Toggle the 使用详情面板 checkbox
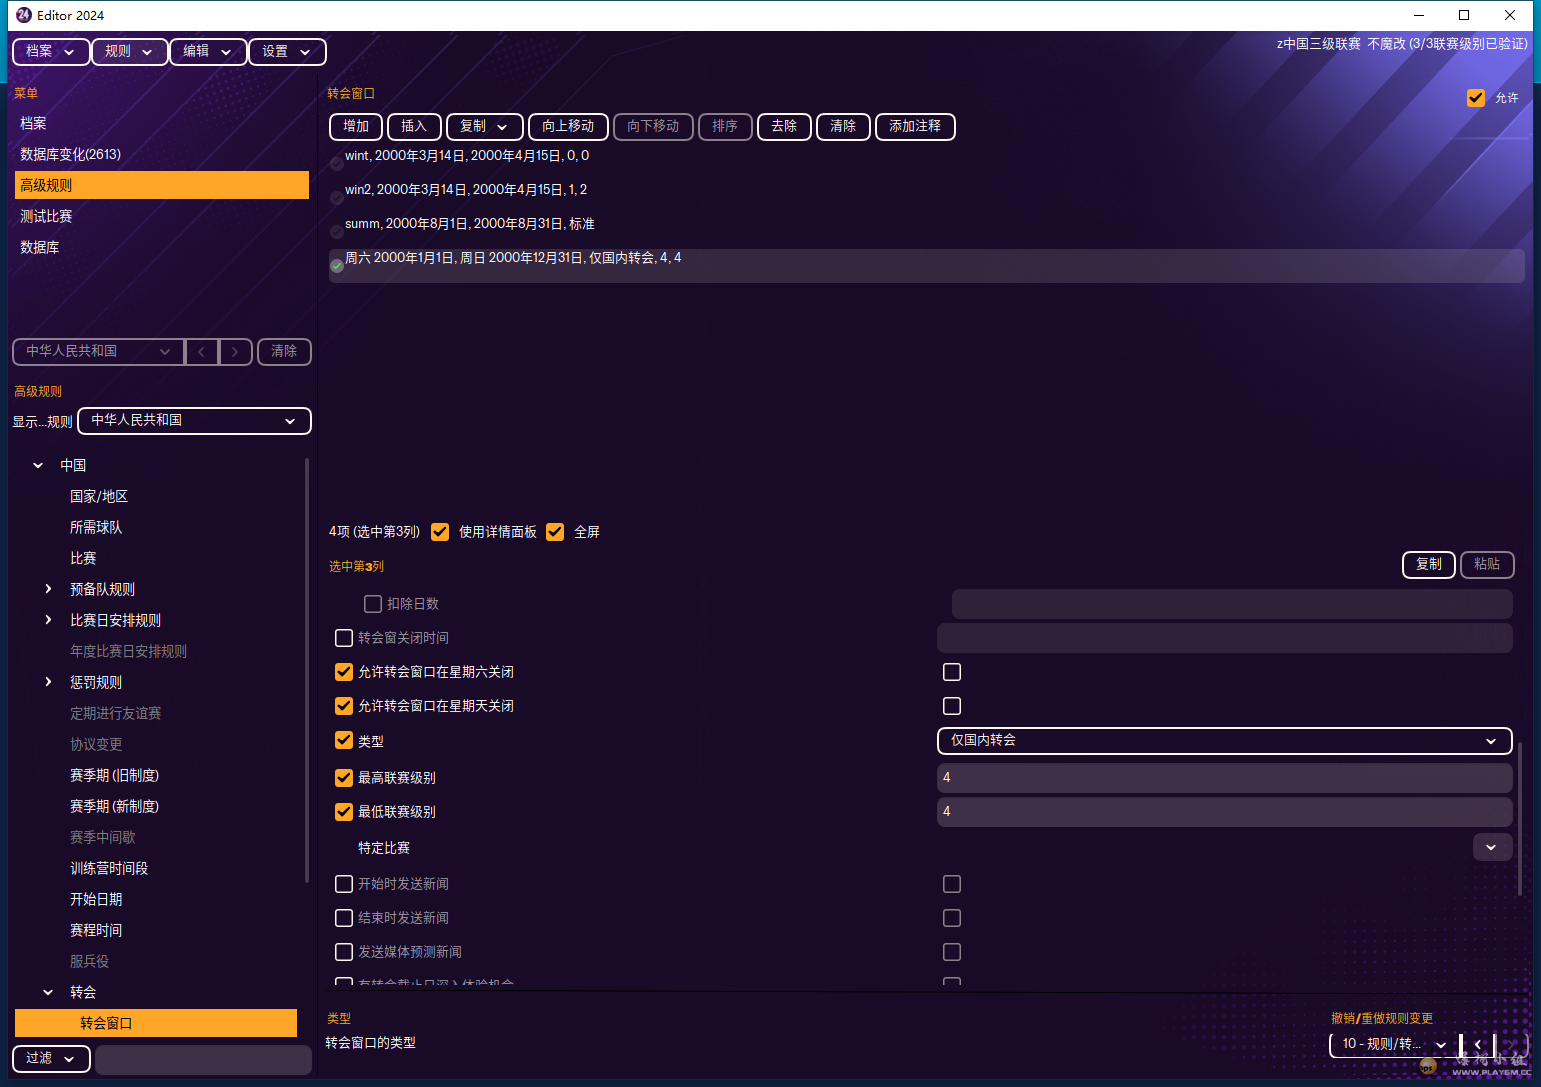Screen dimensions: 1541x1087 (x=440, y=532)
